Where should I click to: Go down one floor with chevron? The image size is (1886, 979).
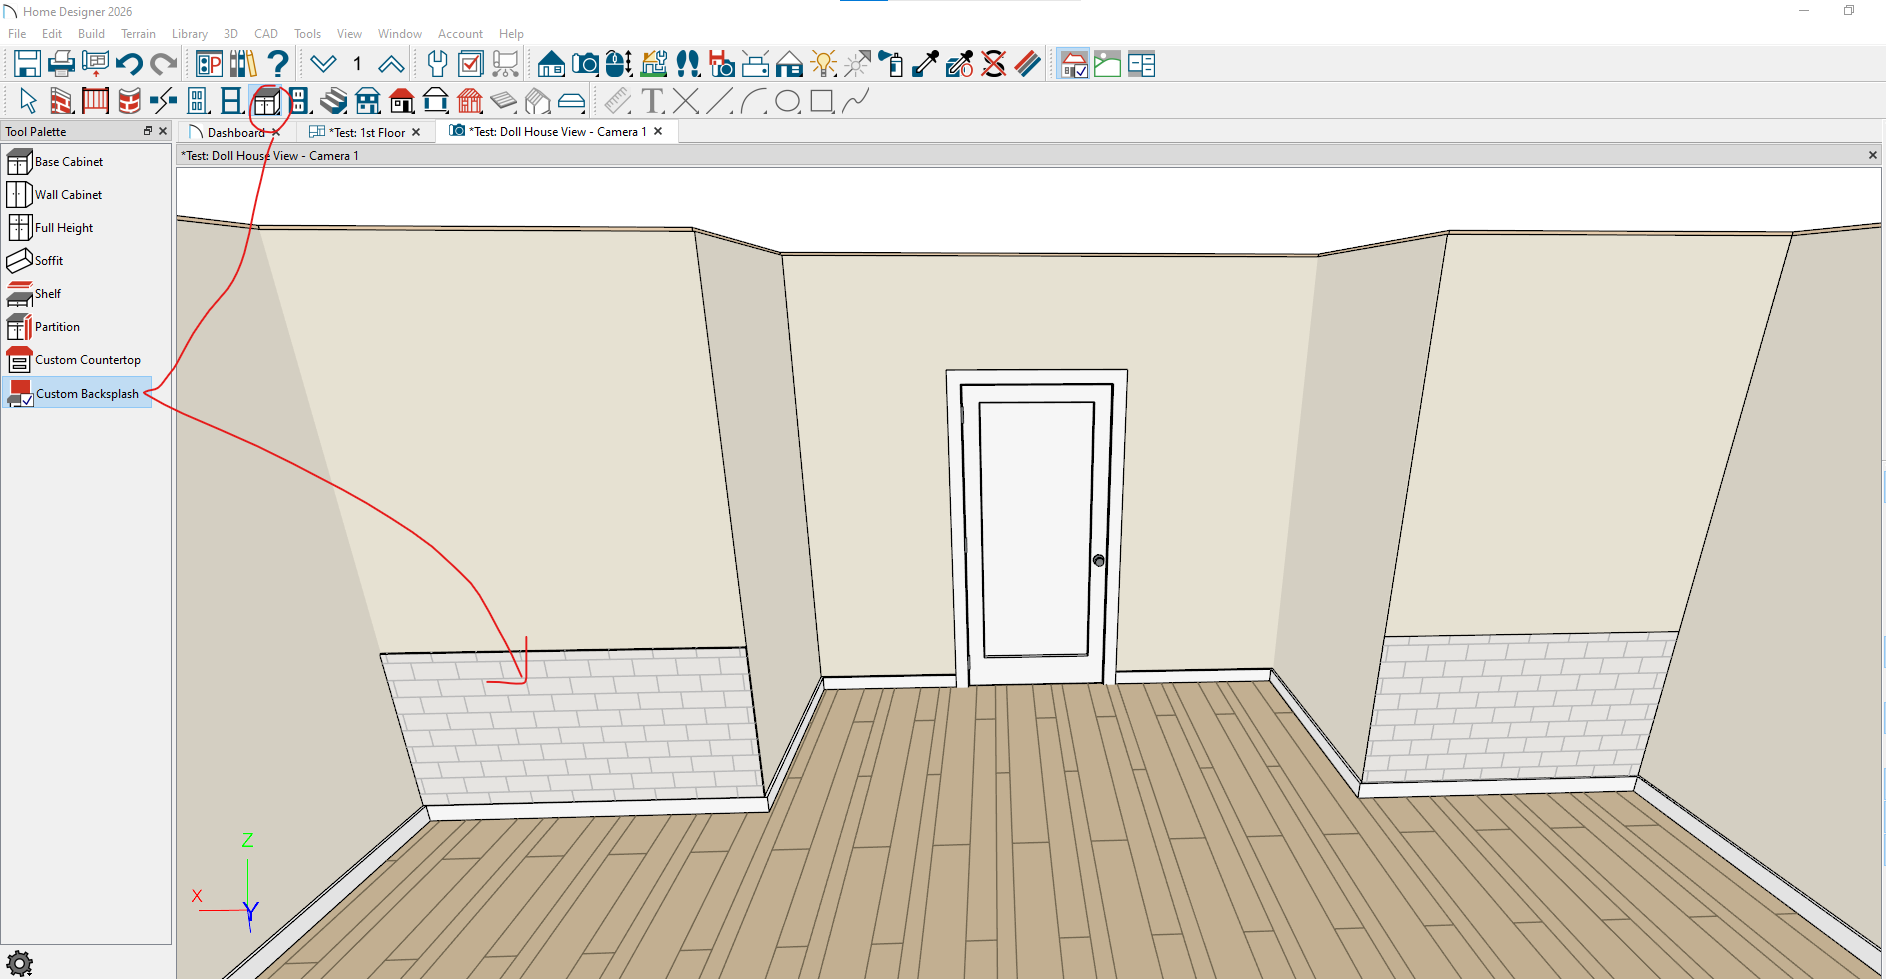323,64
